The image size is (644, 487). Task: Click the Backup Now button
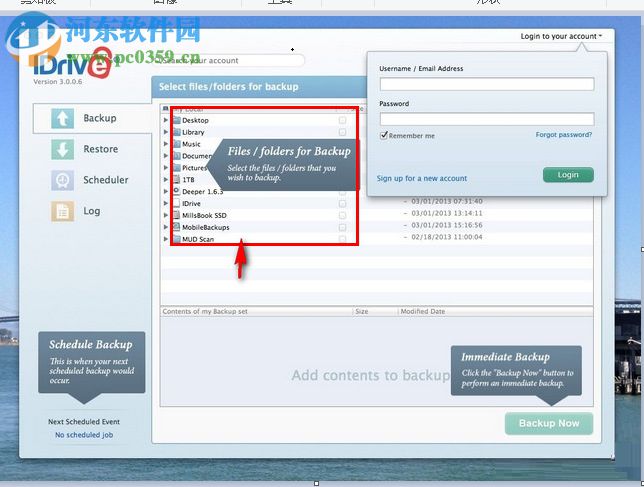click(549, 423)
